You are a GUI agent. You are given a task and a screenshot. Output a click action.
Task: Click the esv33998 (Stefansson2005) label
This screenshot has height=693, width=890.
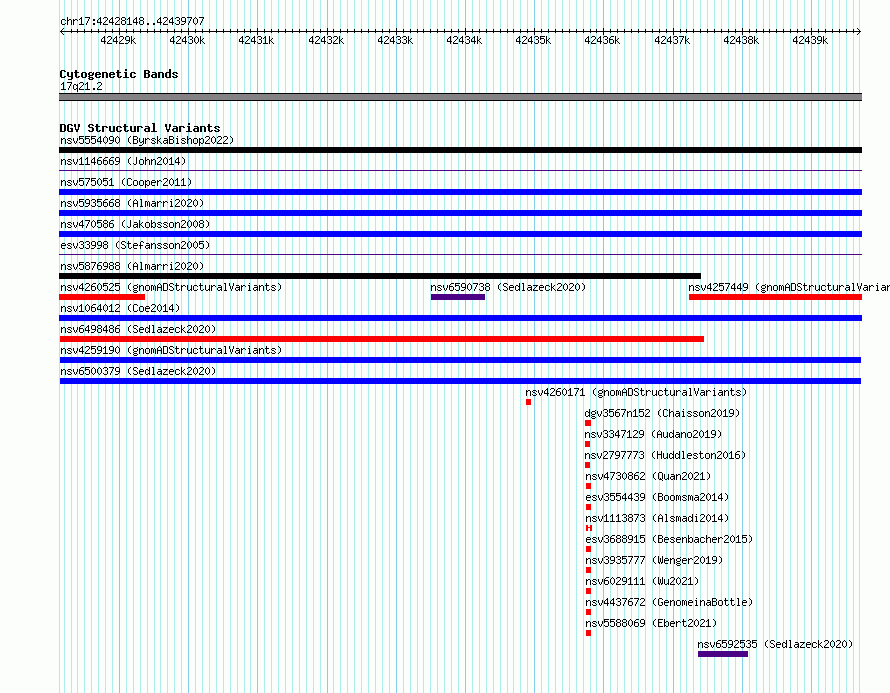[135, 245]
